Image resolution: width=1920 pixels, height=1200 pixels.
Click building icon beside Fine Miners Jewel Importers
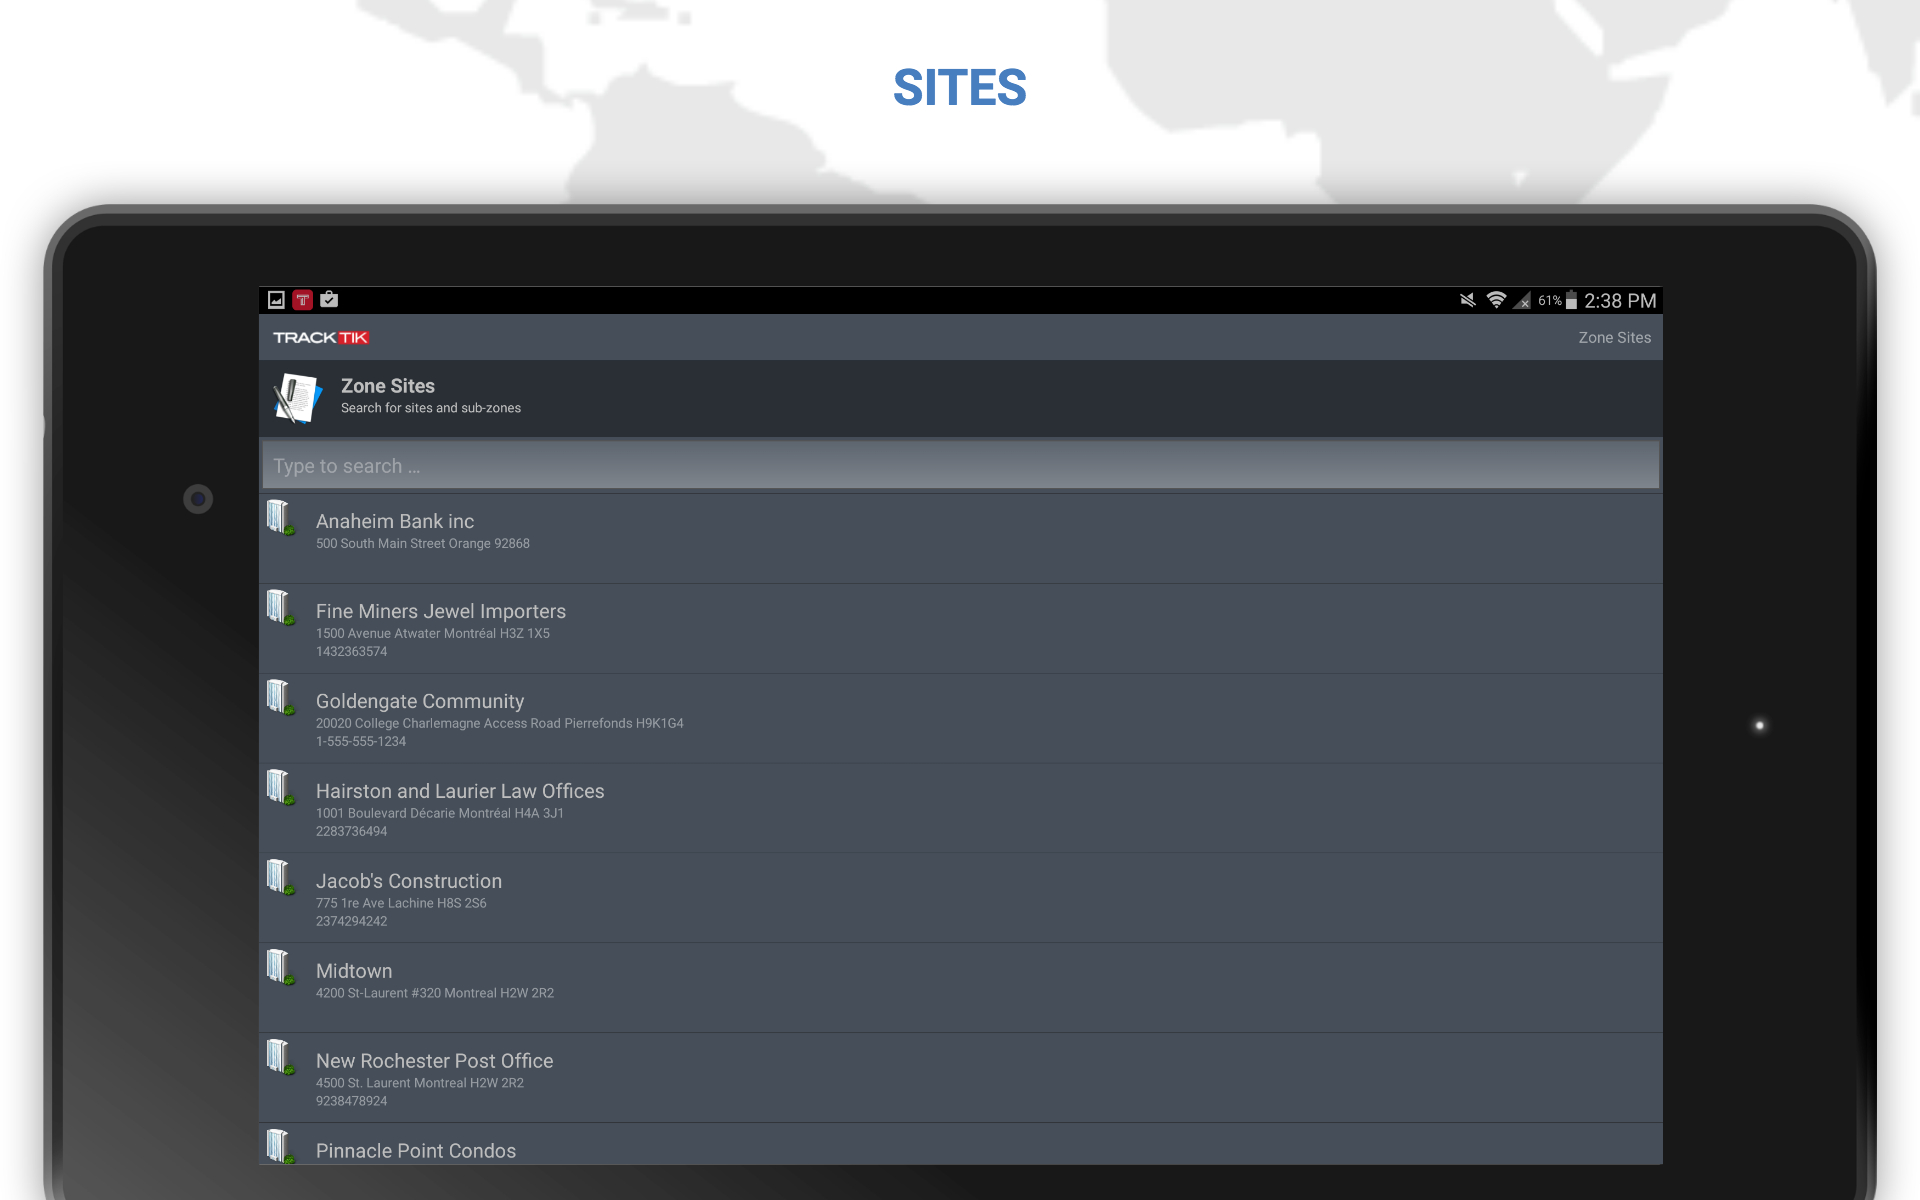(280, 608)
